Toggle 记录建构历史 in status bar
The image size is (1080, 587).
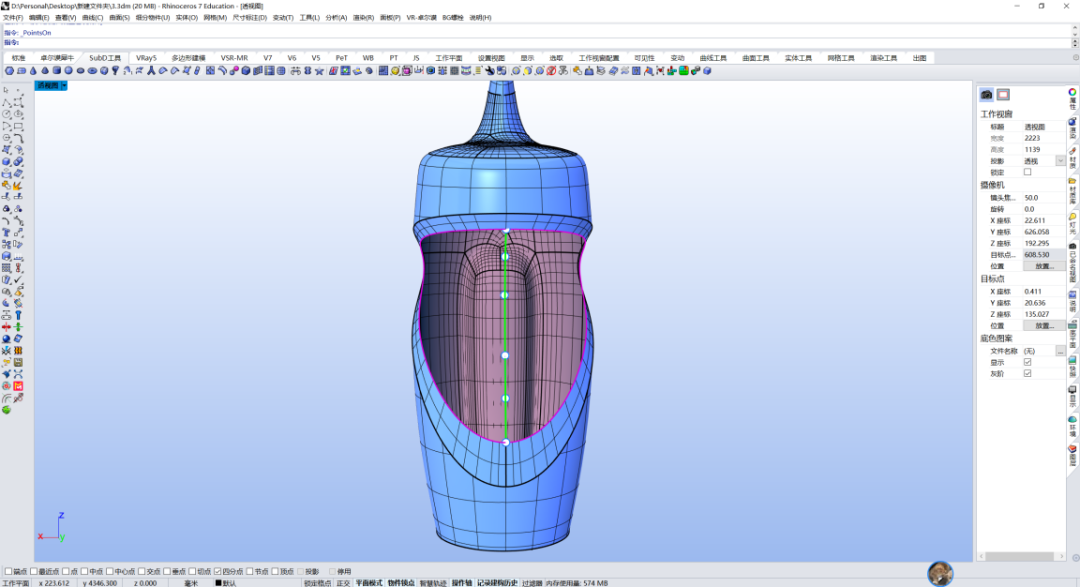click(497, 583)
